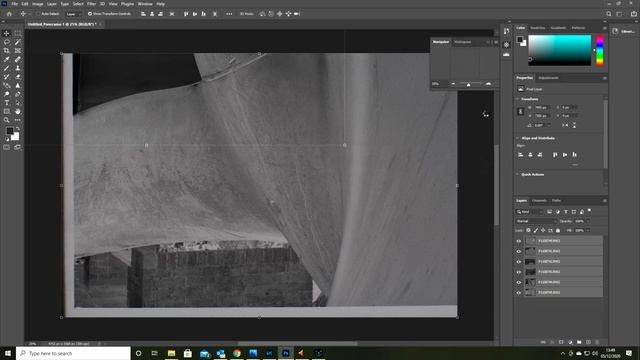The width and height of the screenshot is (640, 360).
Task: Click the Share icon at top right
Action: pos(633,14)
